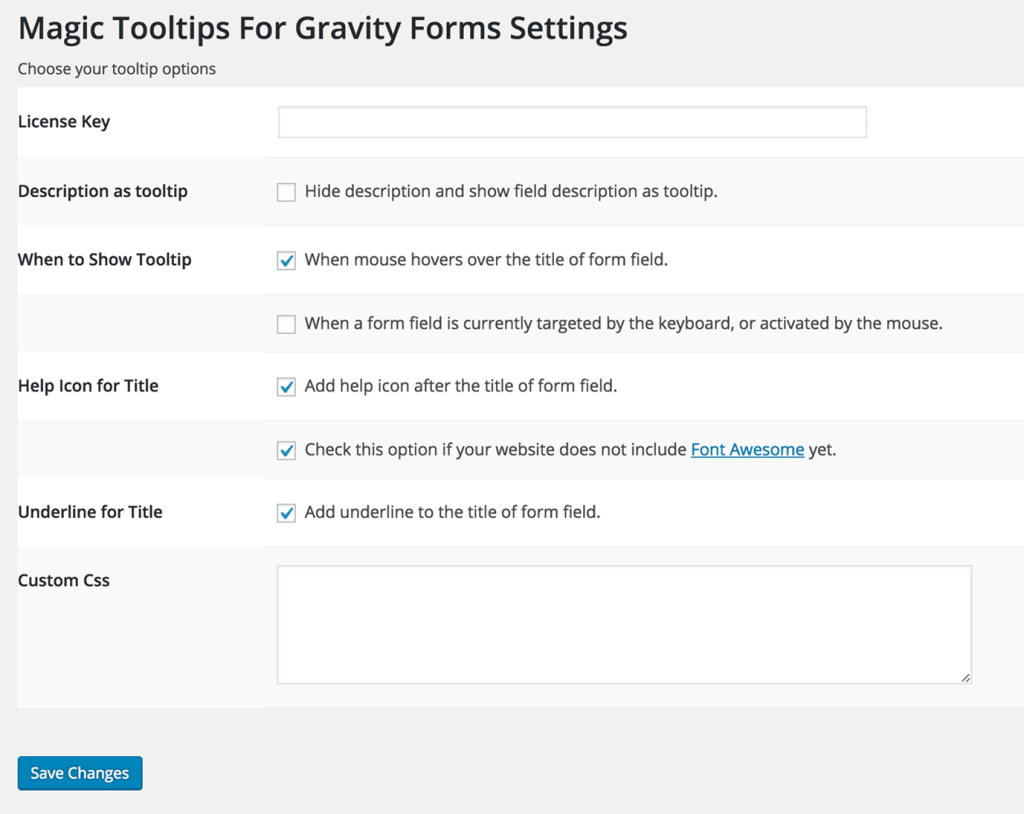Toggle the keyboard activation tooltip setting

[x=286, y=323]
